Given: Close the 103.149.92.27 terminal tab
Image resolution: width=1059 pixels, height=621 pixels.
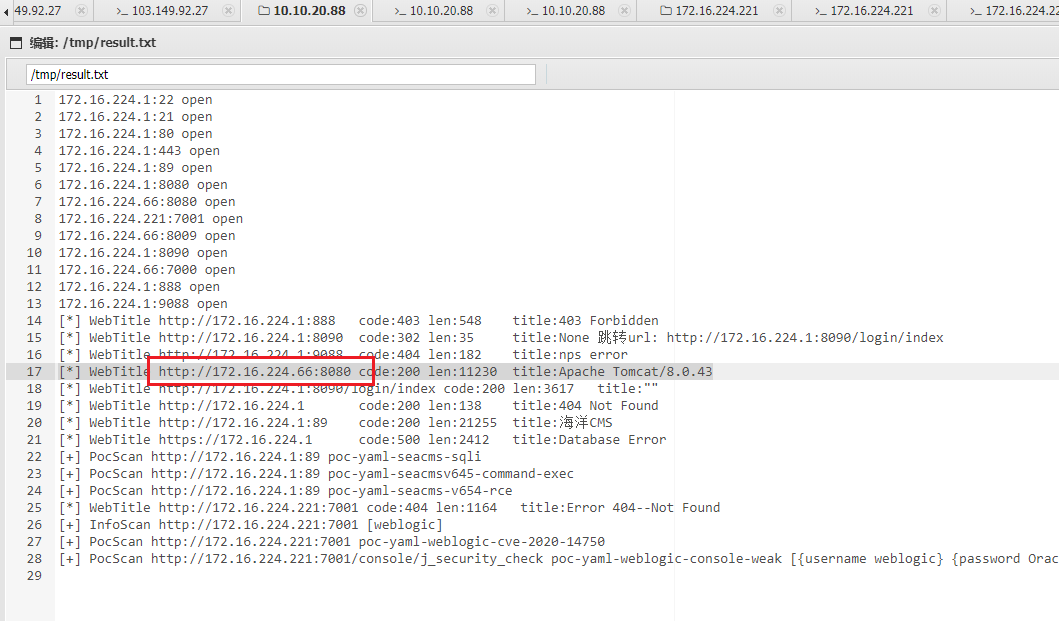Looking at the screenshot, I should pyautogui.click(x=229, y=11).
